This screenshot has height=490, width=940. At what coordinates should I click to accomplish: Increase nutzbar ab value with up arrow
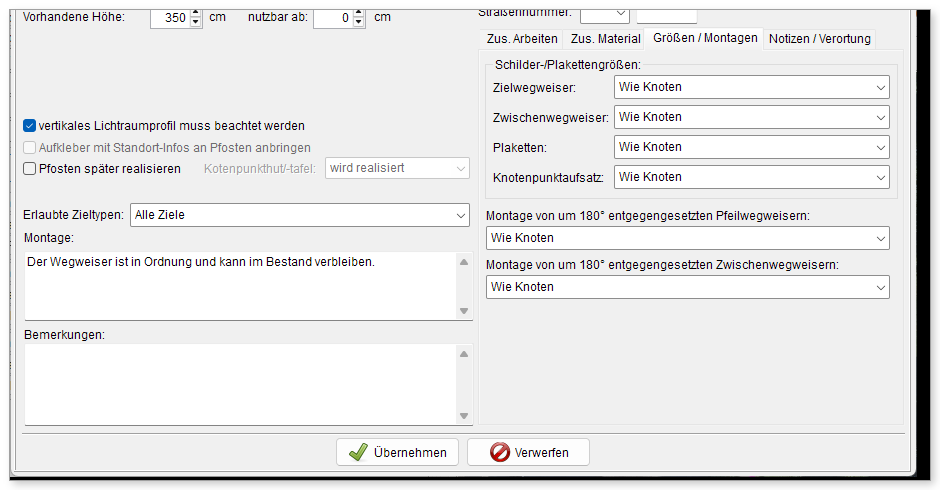point(358,13)
